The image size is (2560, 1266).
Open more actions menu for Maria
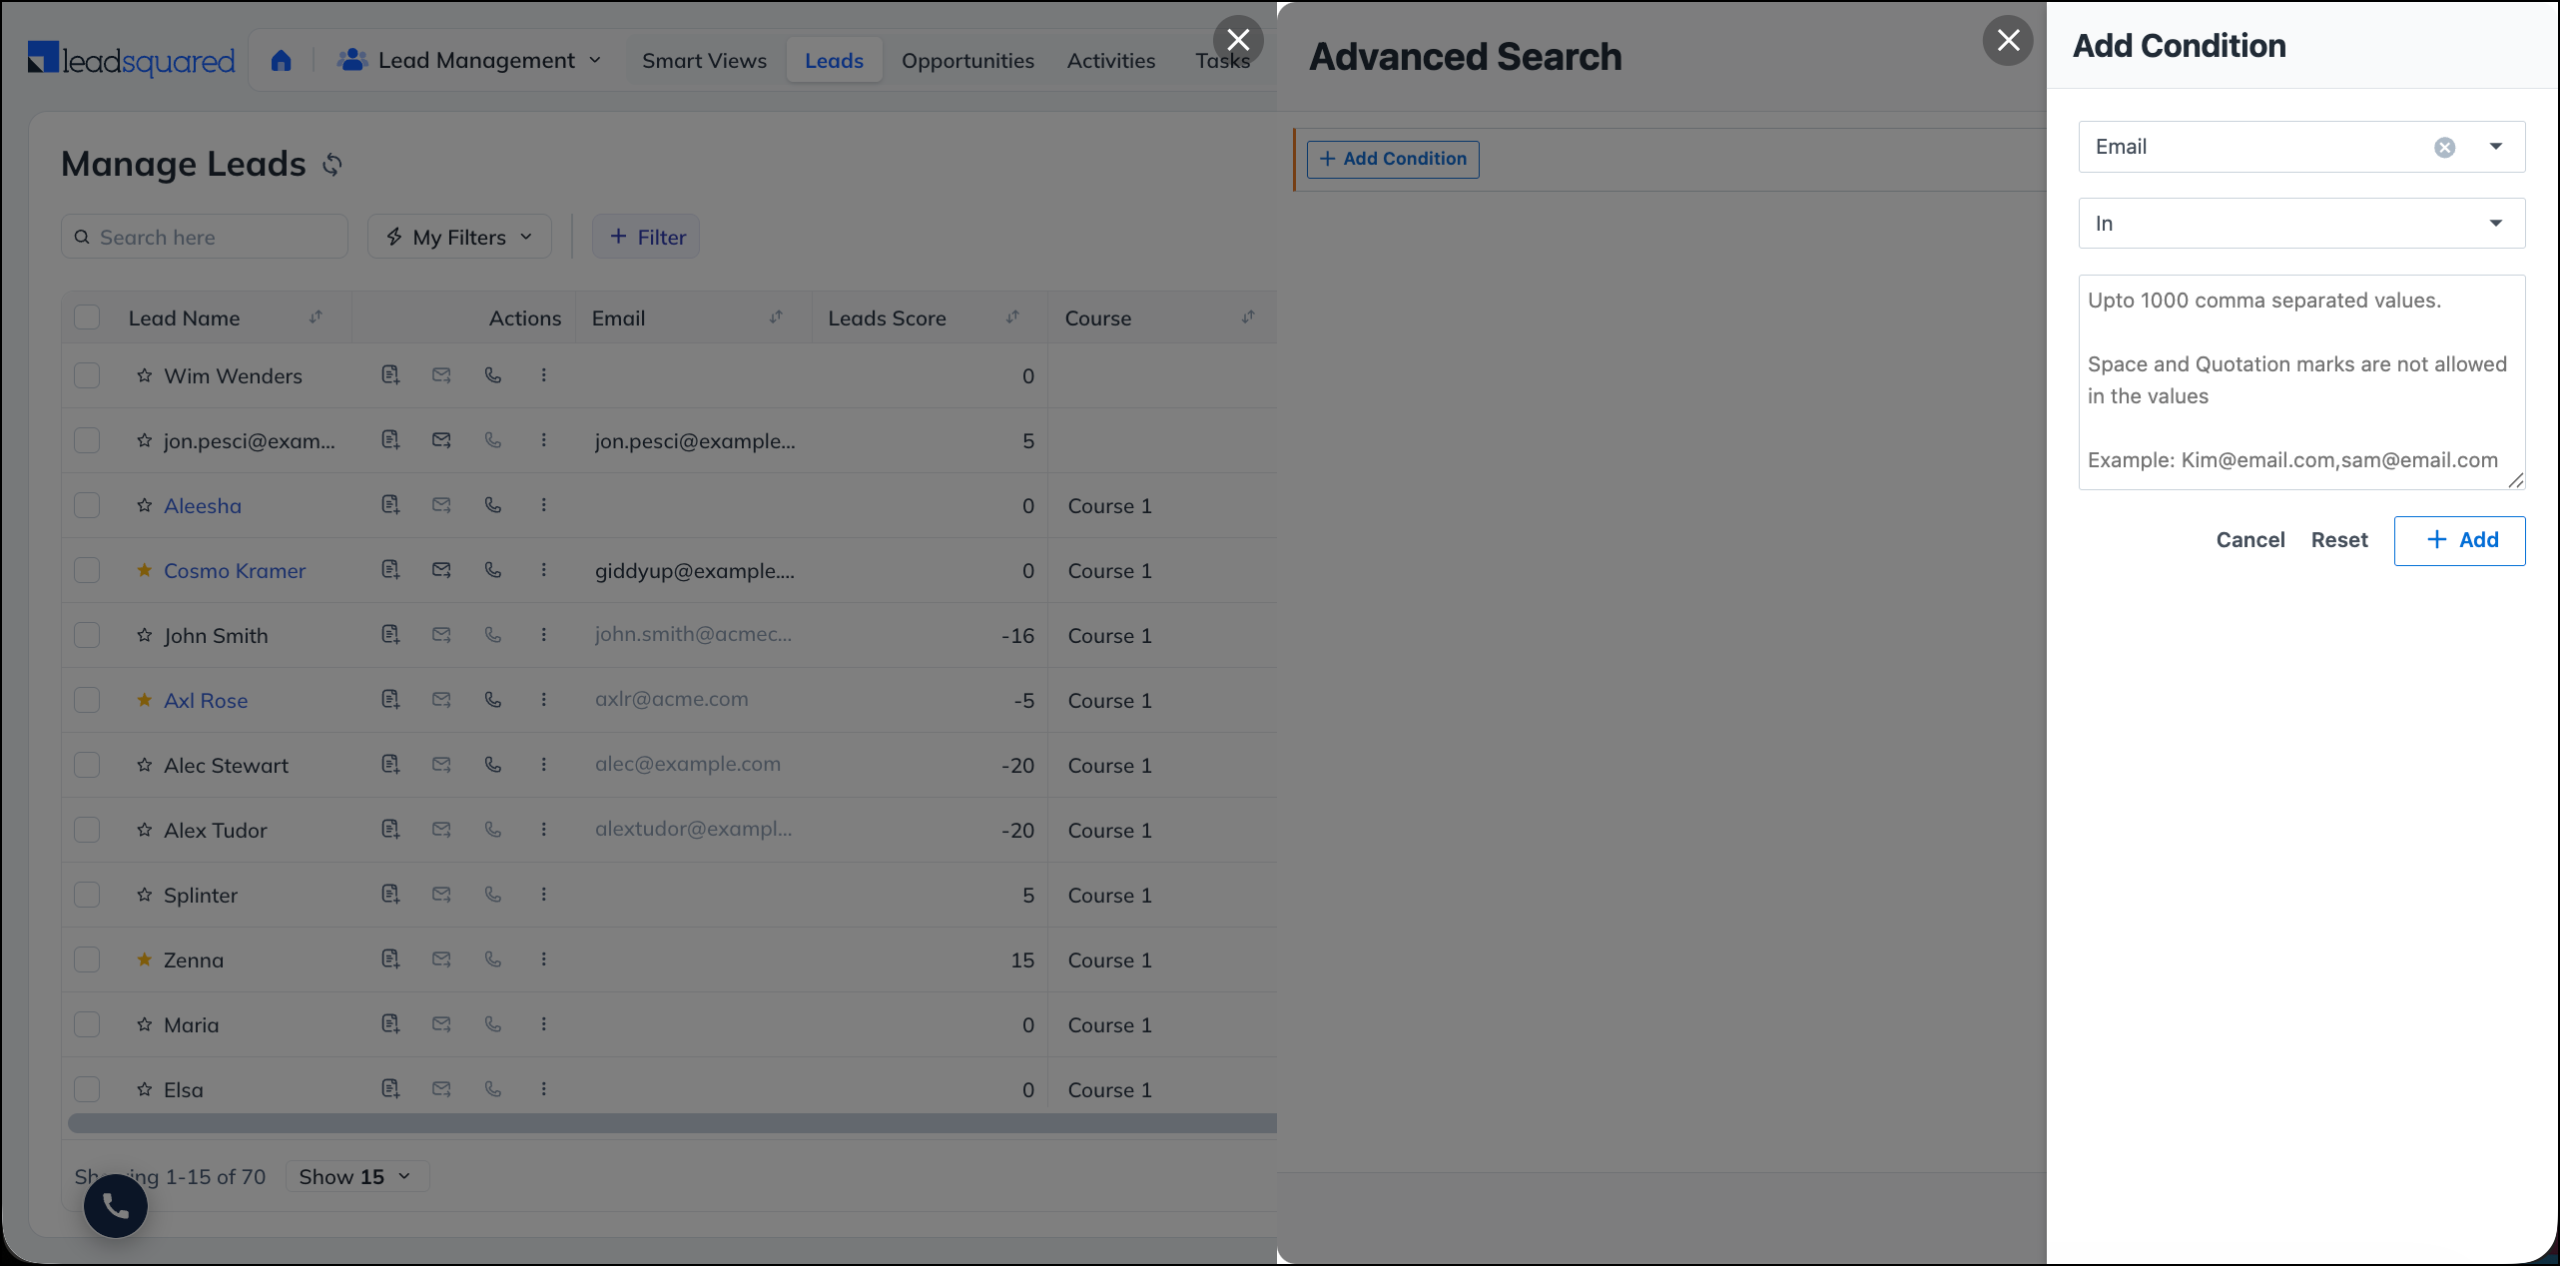click(544, 1024)
